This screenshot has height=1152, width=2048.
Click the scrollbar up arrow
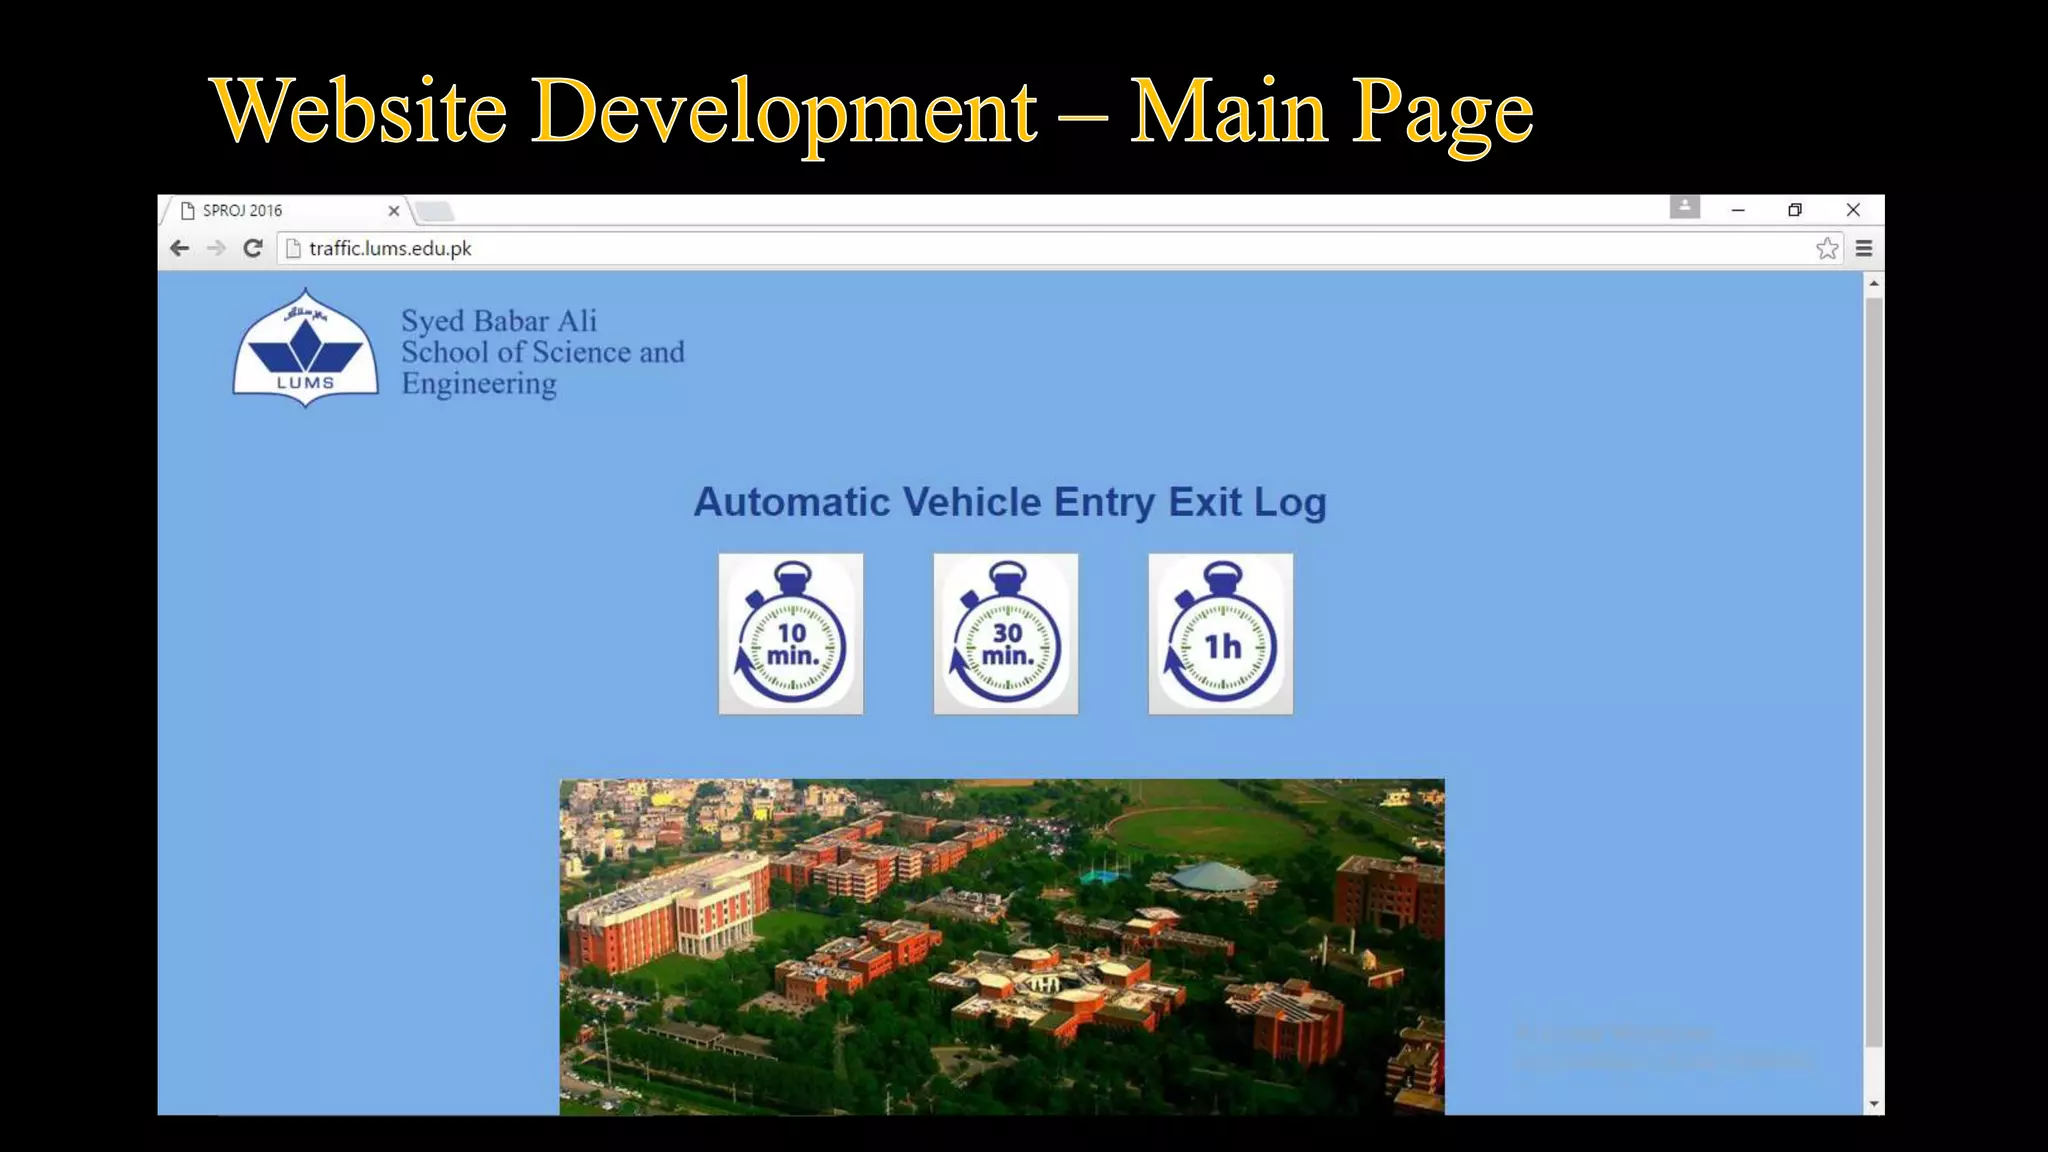click(x=1874, y=284)
